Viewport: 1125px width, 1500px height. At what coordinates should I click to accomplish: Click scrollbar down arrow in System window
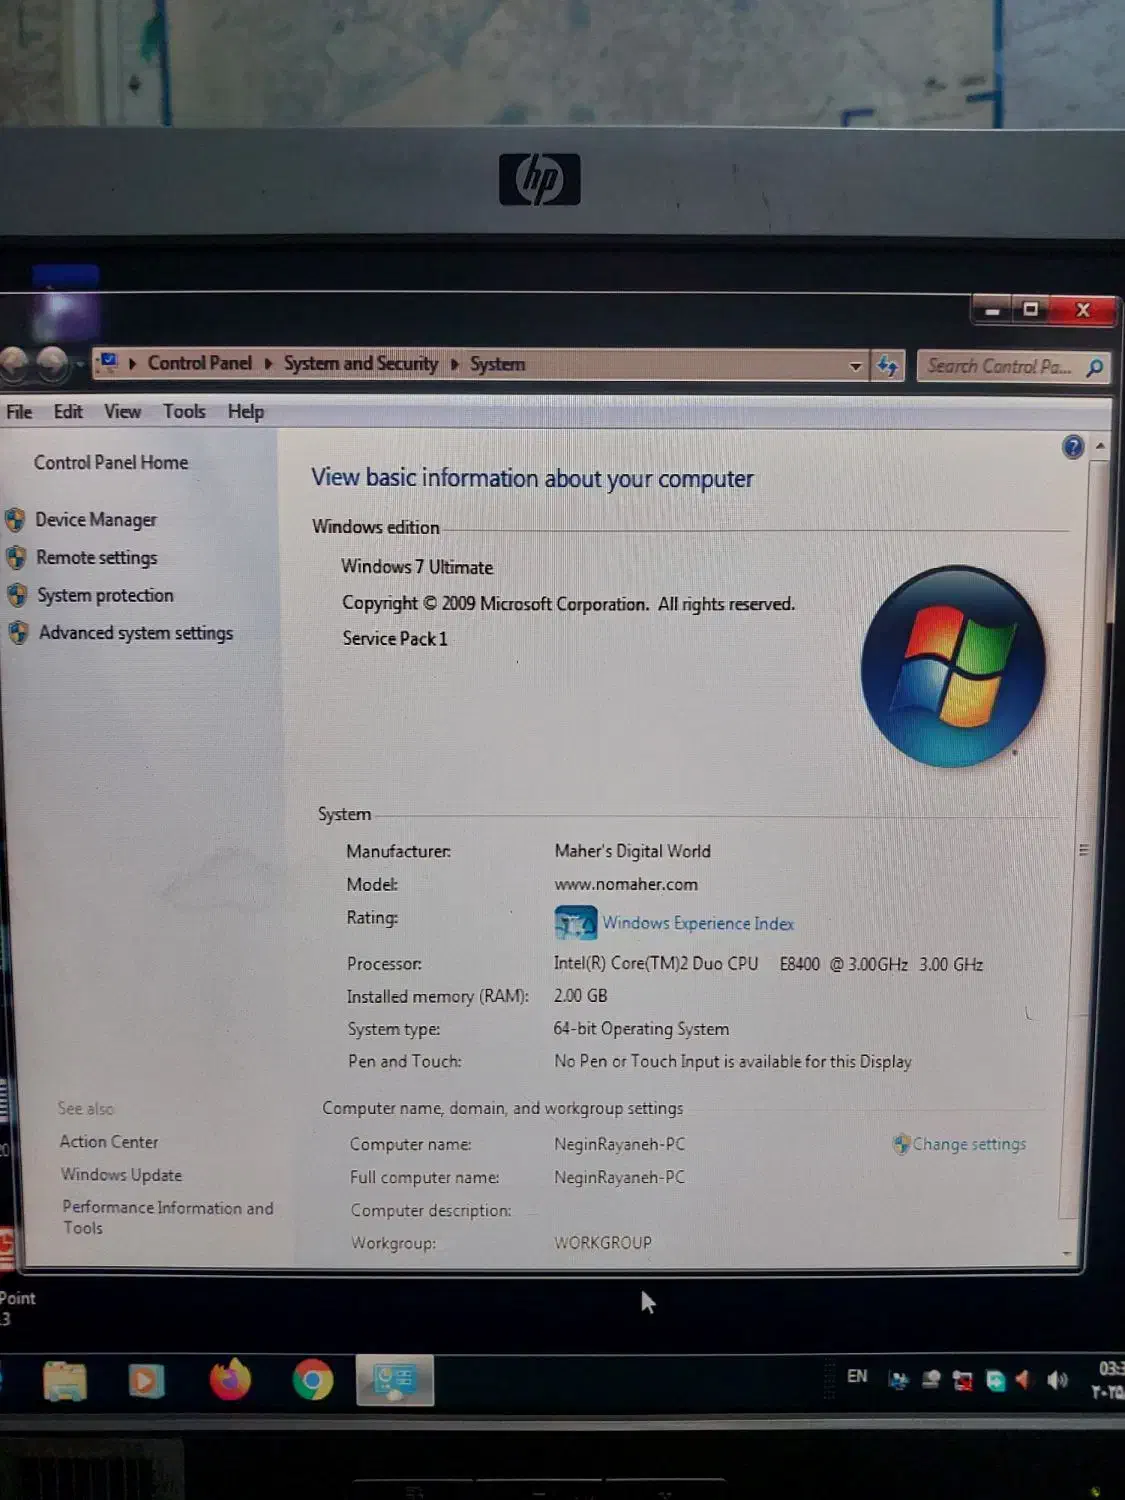pos(1067,1253)
